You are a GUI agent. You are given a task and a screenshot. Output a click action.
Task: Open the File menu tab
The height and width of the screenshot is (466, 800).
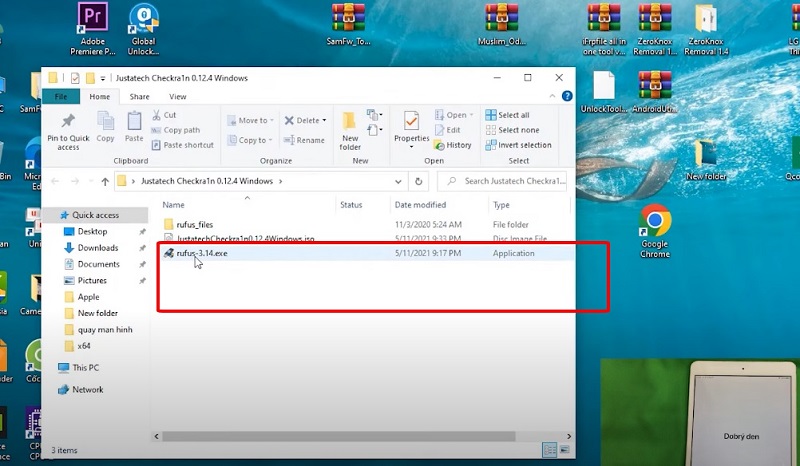pyautogui.click(x=61, y=97)
